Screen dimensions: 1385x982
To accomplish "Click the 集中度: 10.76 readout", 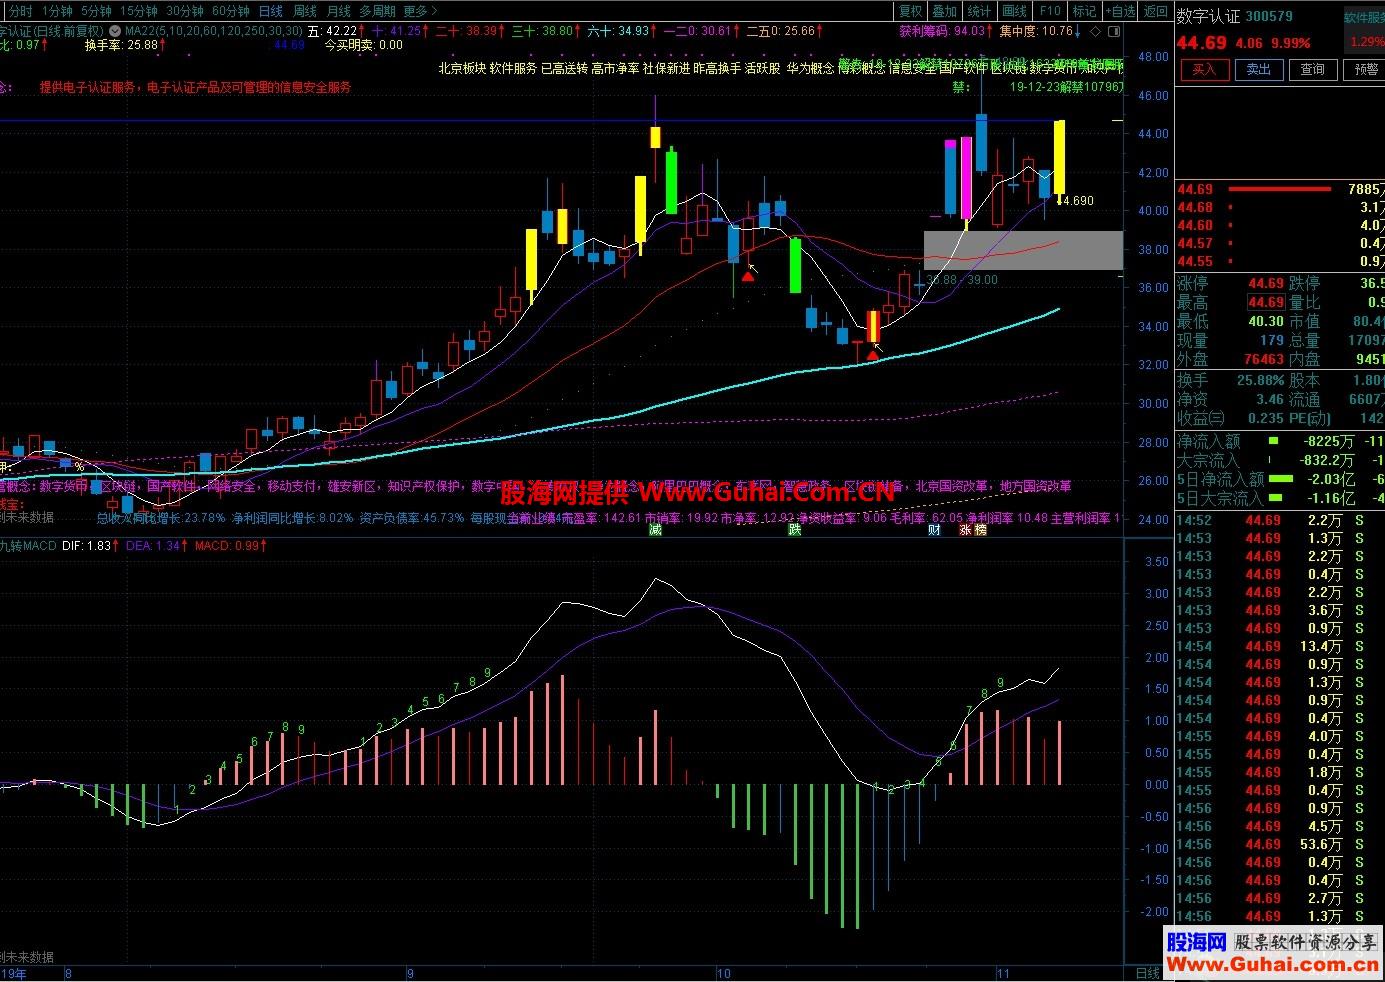I will coord(1035,31).
